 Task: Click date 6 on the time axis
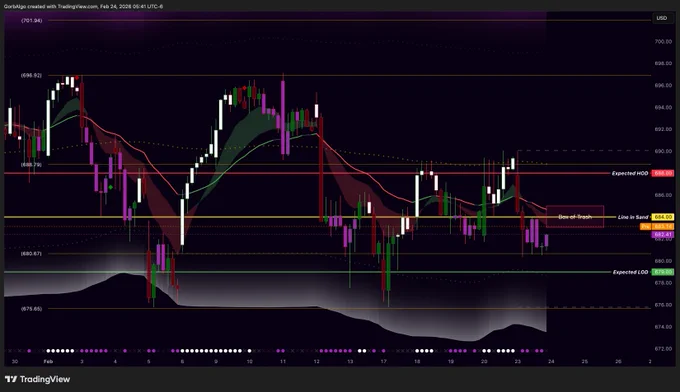point(182,361)
